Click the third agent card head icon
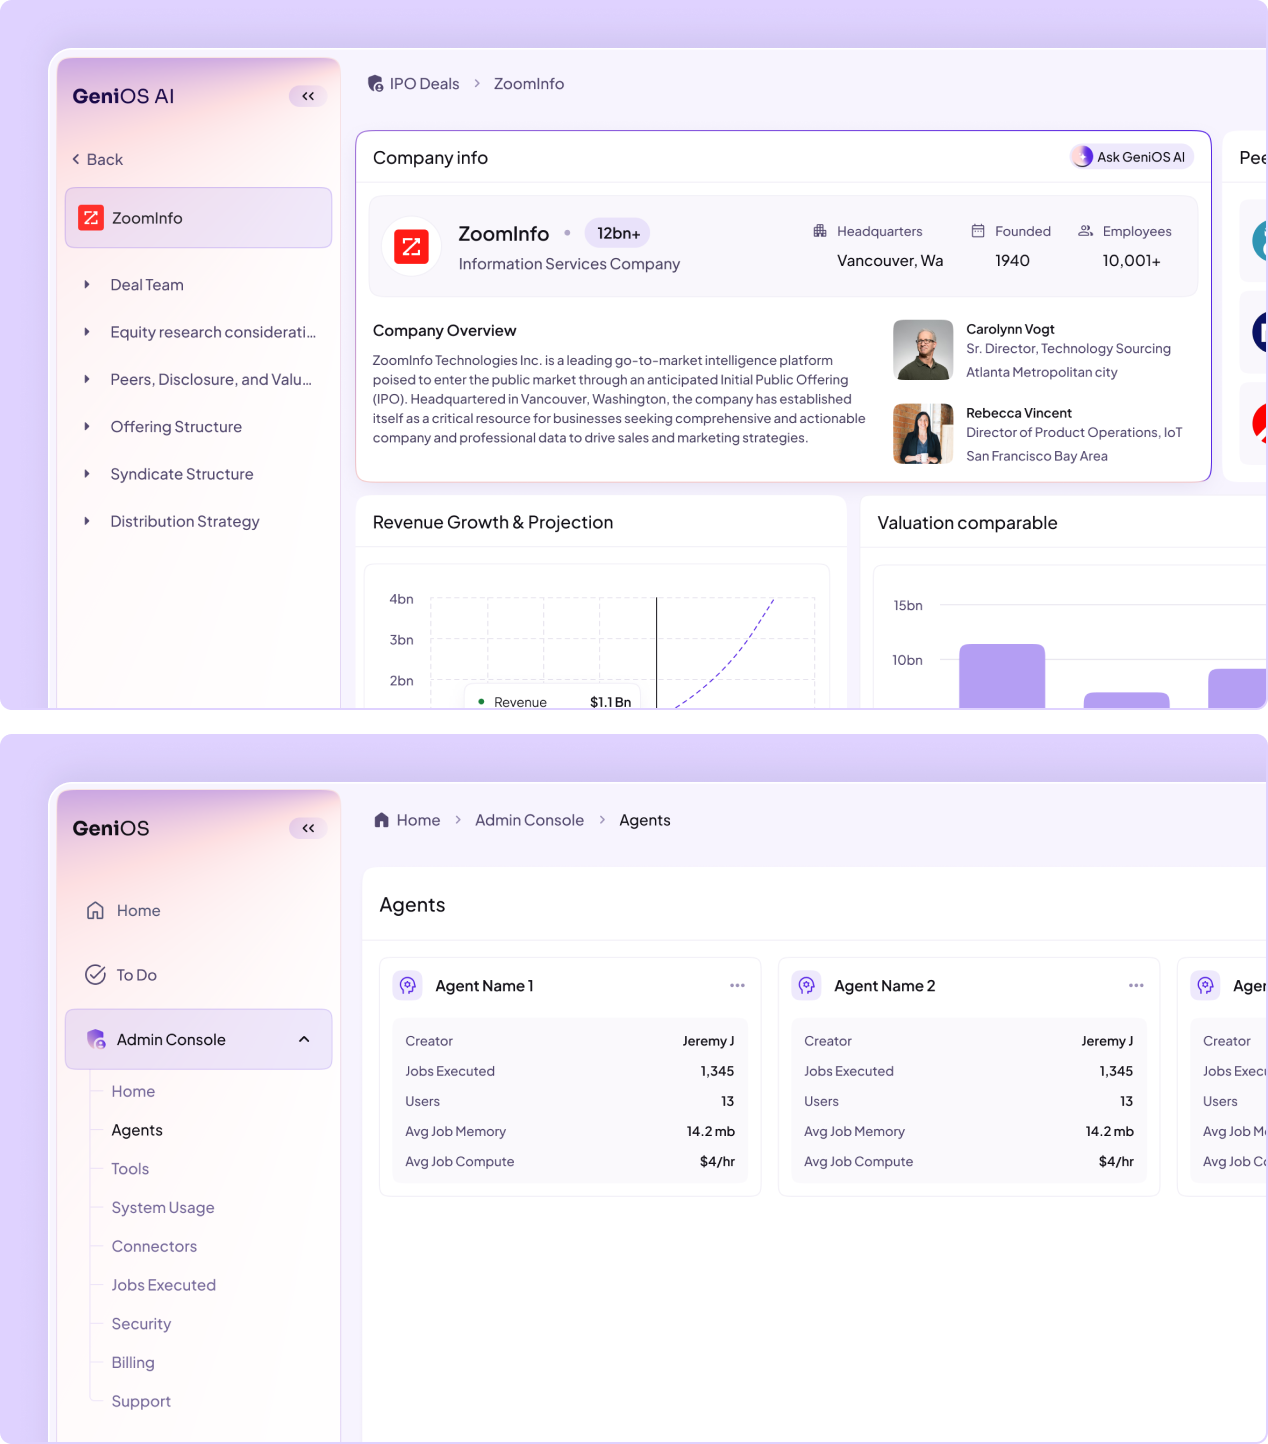Viewport: 1268px width, 1444px height. (x=1206, y=986)
